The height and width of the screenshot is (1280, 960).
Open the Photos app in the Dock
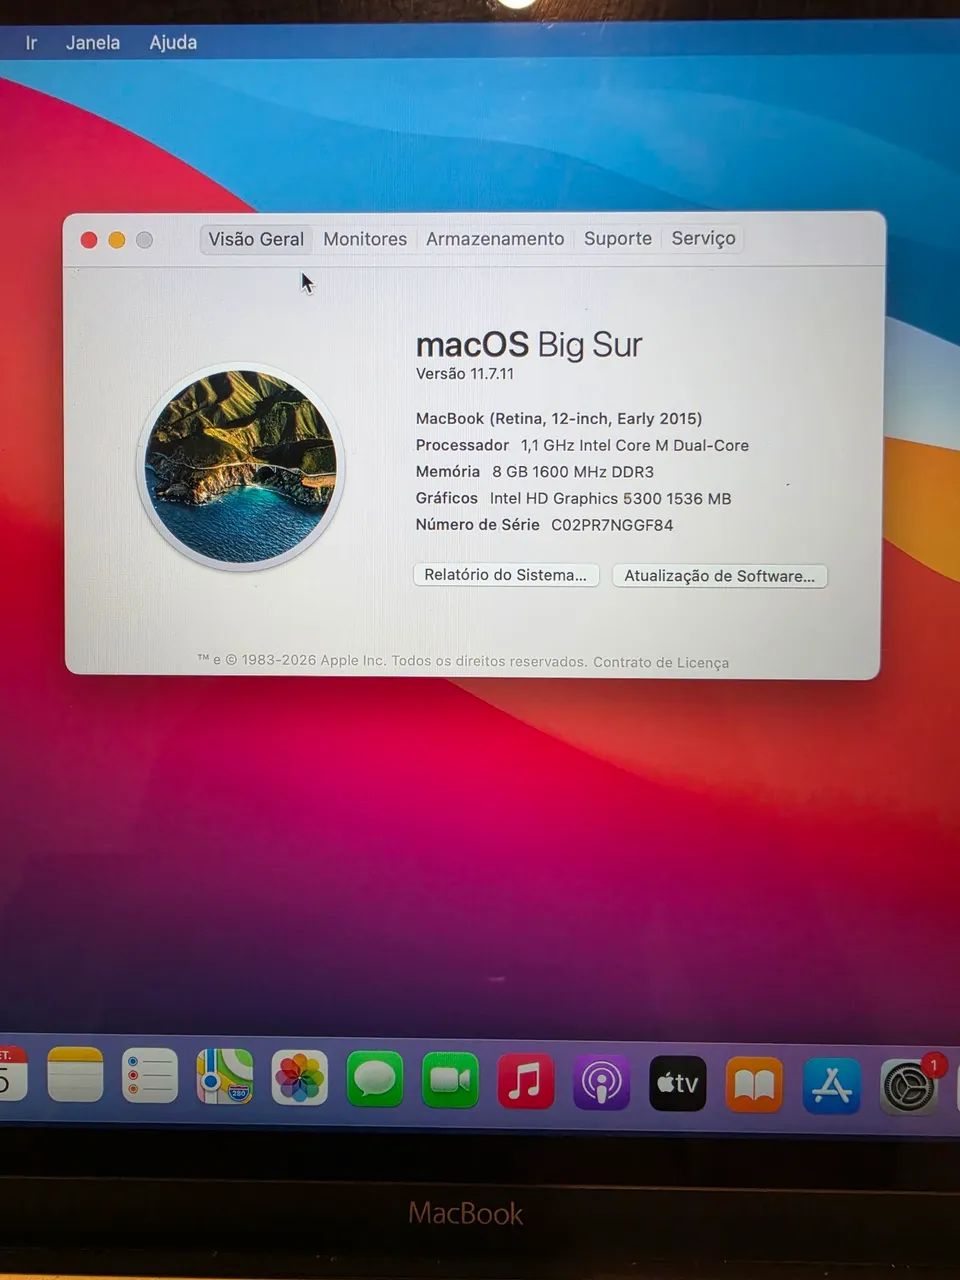(x=300, y=1078)
